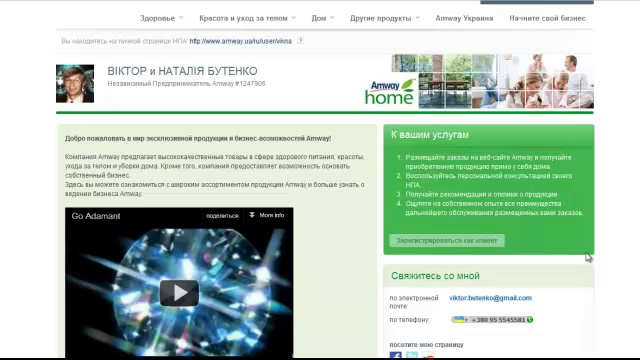
Task: Click the Добро пожаловать welcome heading
Action: [198, 138]
